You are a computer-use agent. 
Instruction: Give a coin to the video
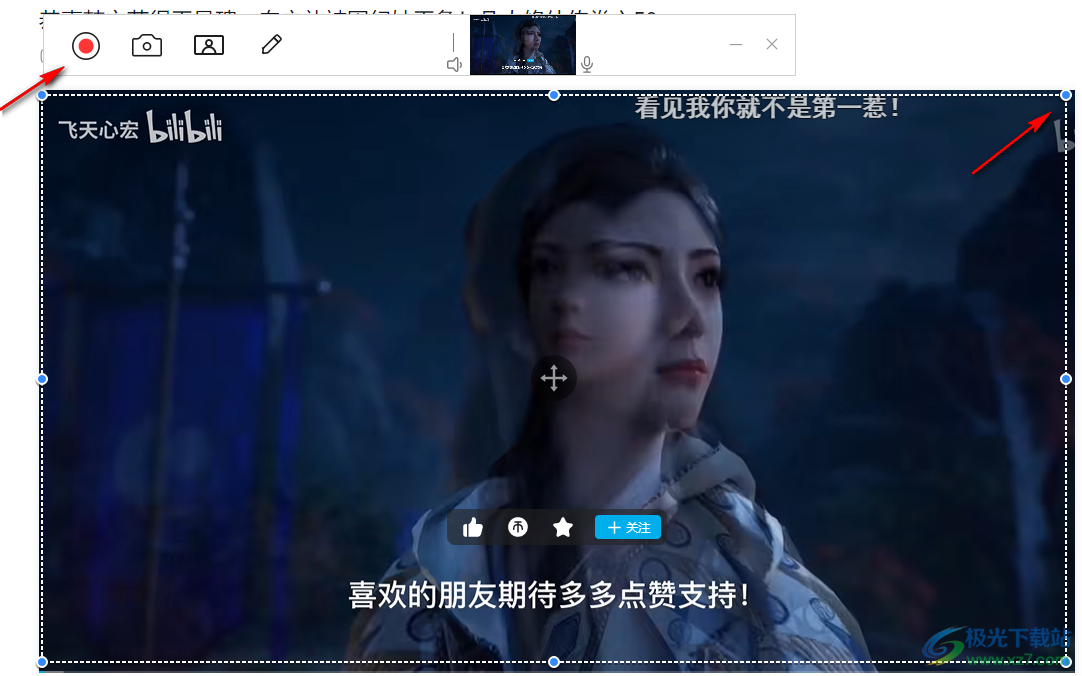(518, 528)
